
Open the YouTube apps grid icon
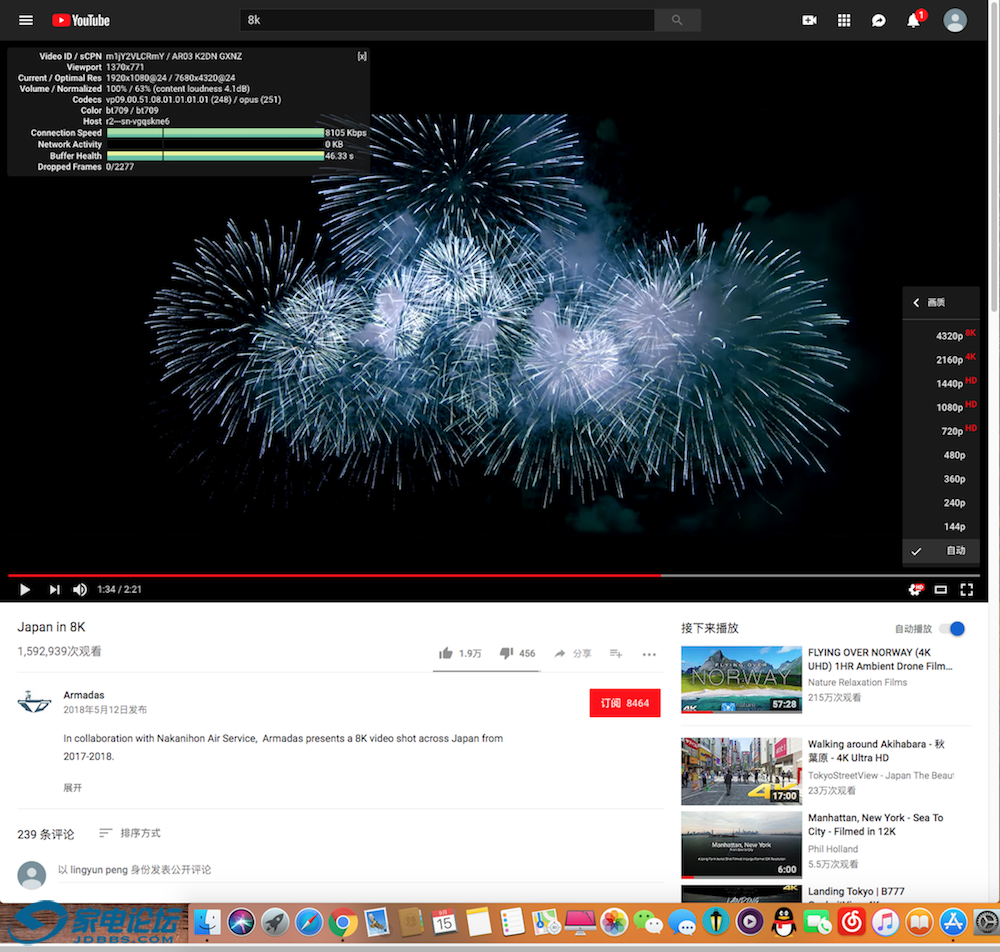point(844,20)
